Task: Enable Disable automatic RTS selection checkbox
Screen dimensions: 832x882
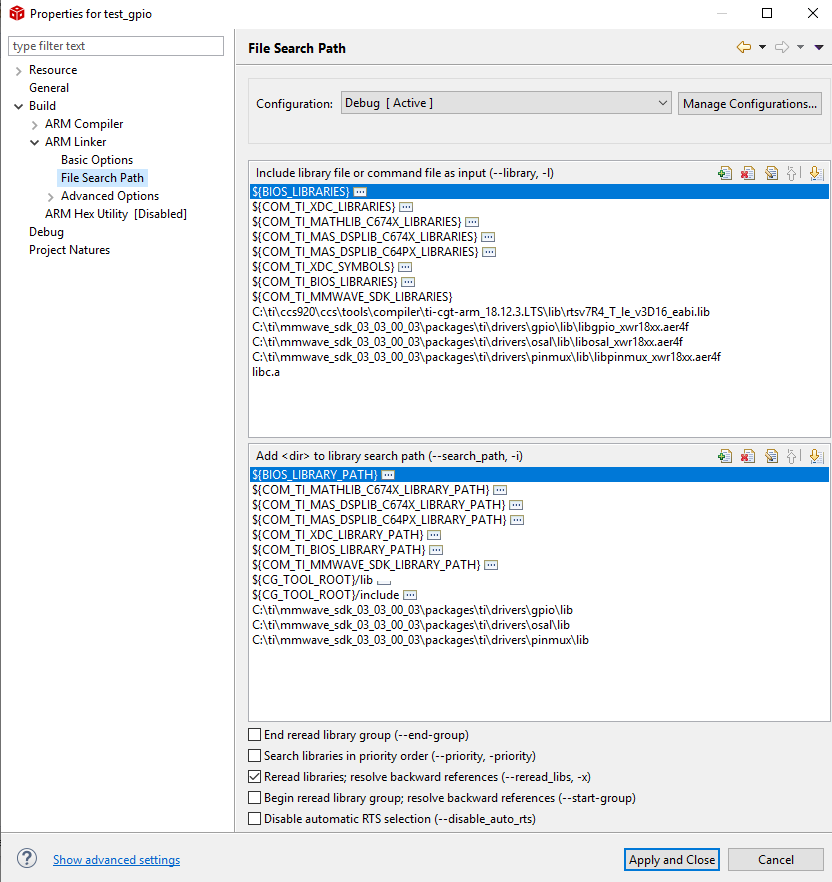Action: [x=255, y=818]
